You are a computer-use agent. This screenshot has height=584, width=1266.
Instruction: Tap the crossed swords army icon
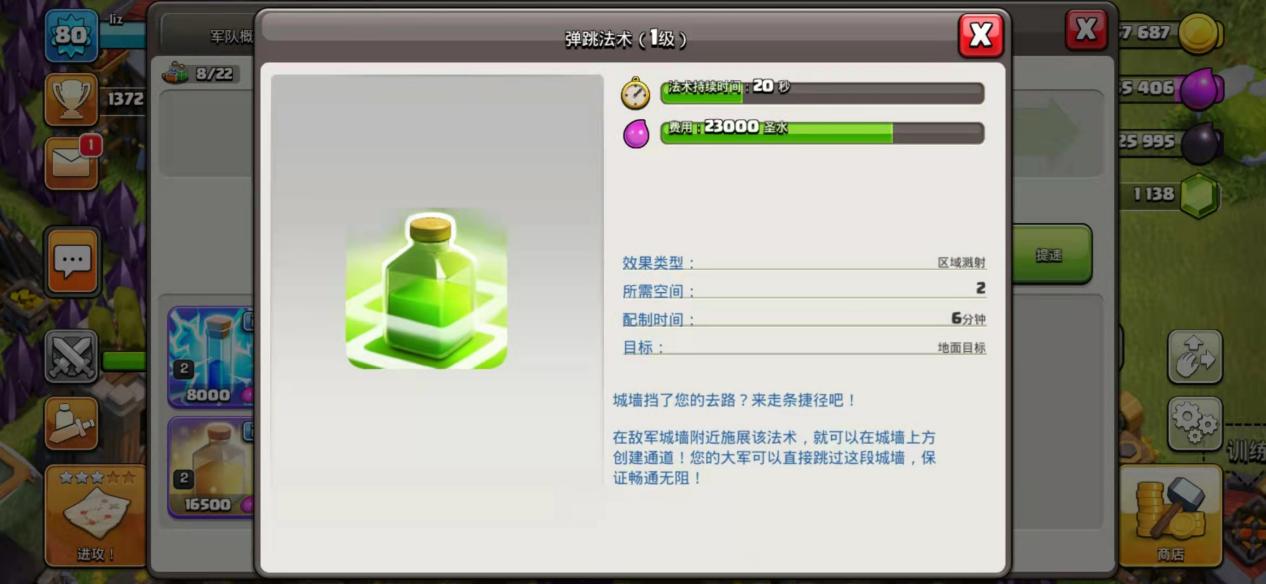click(x=71, y=357)
